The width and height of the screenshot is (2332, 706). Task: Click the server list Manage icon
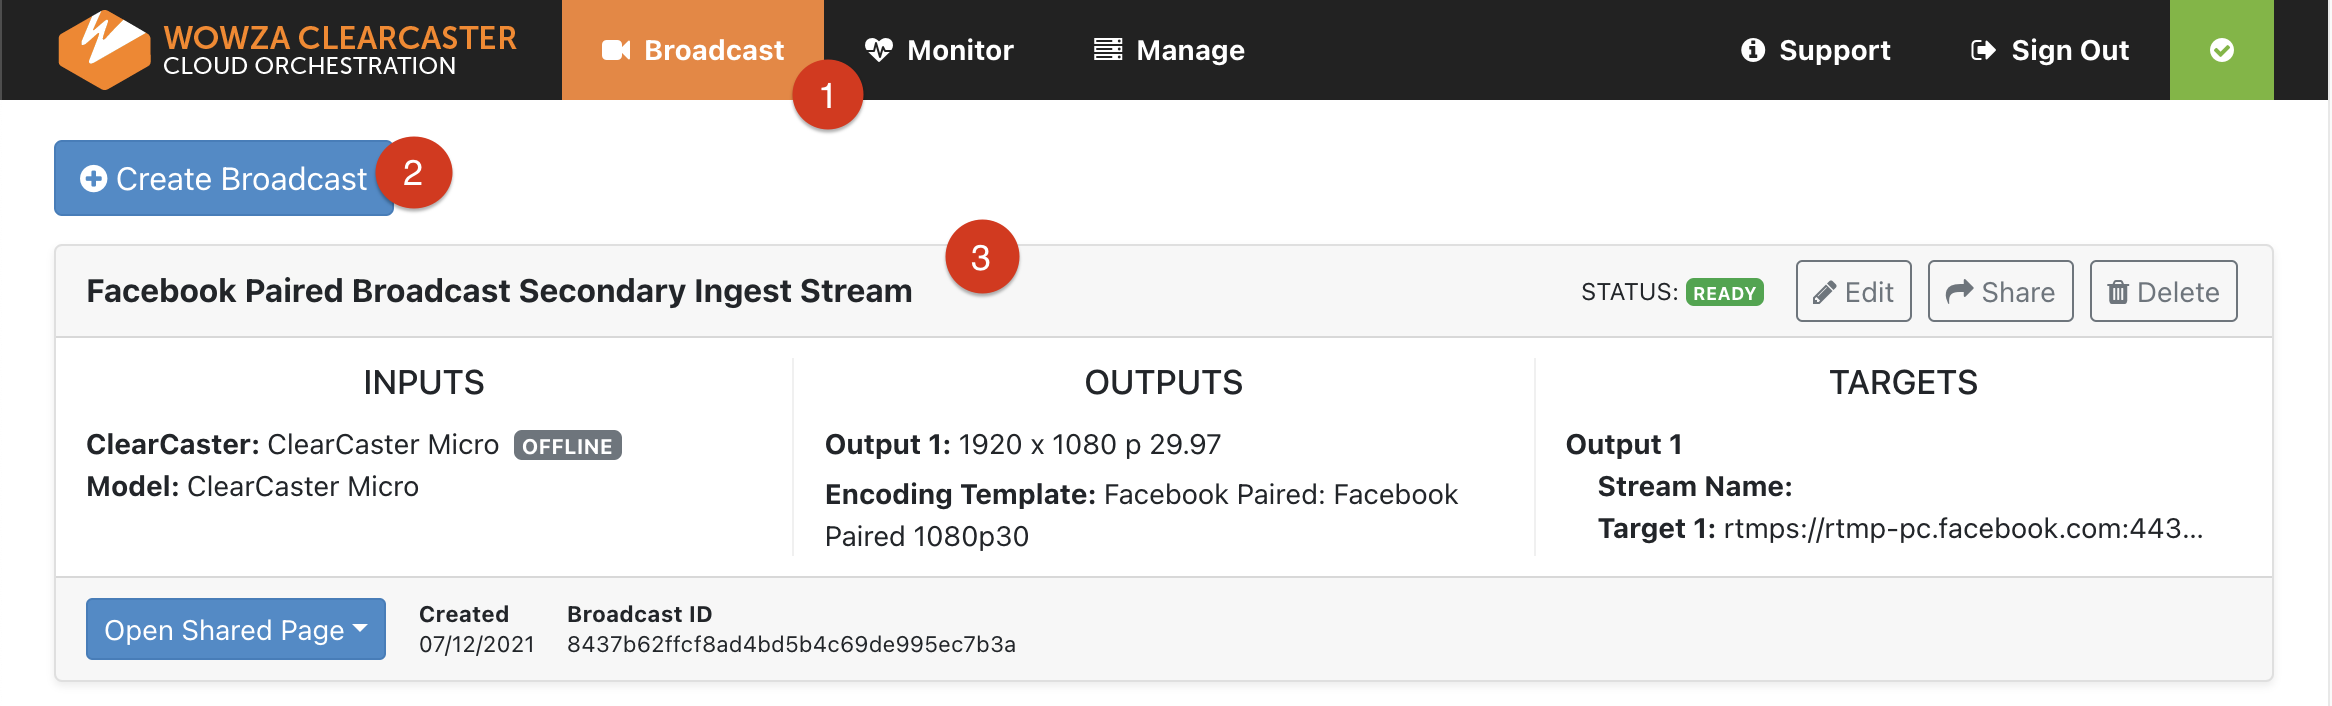tap(1107, 50)
